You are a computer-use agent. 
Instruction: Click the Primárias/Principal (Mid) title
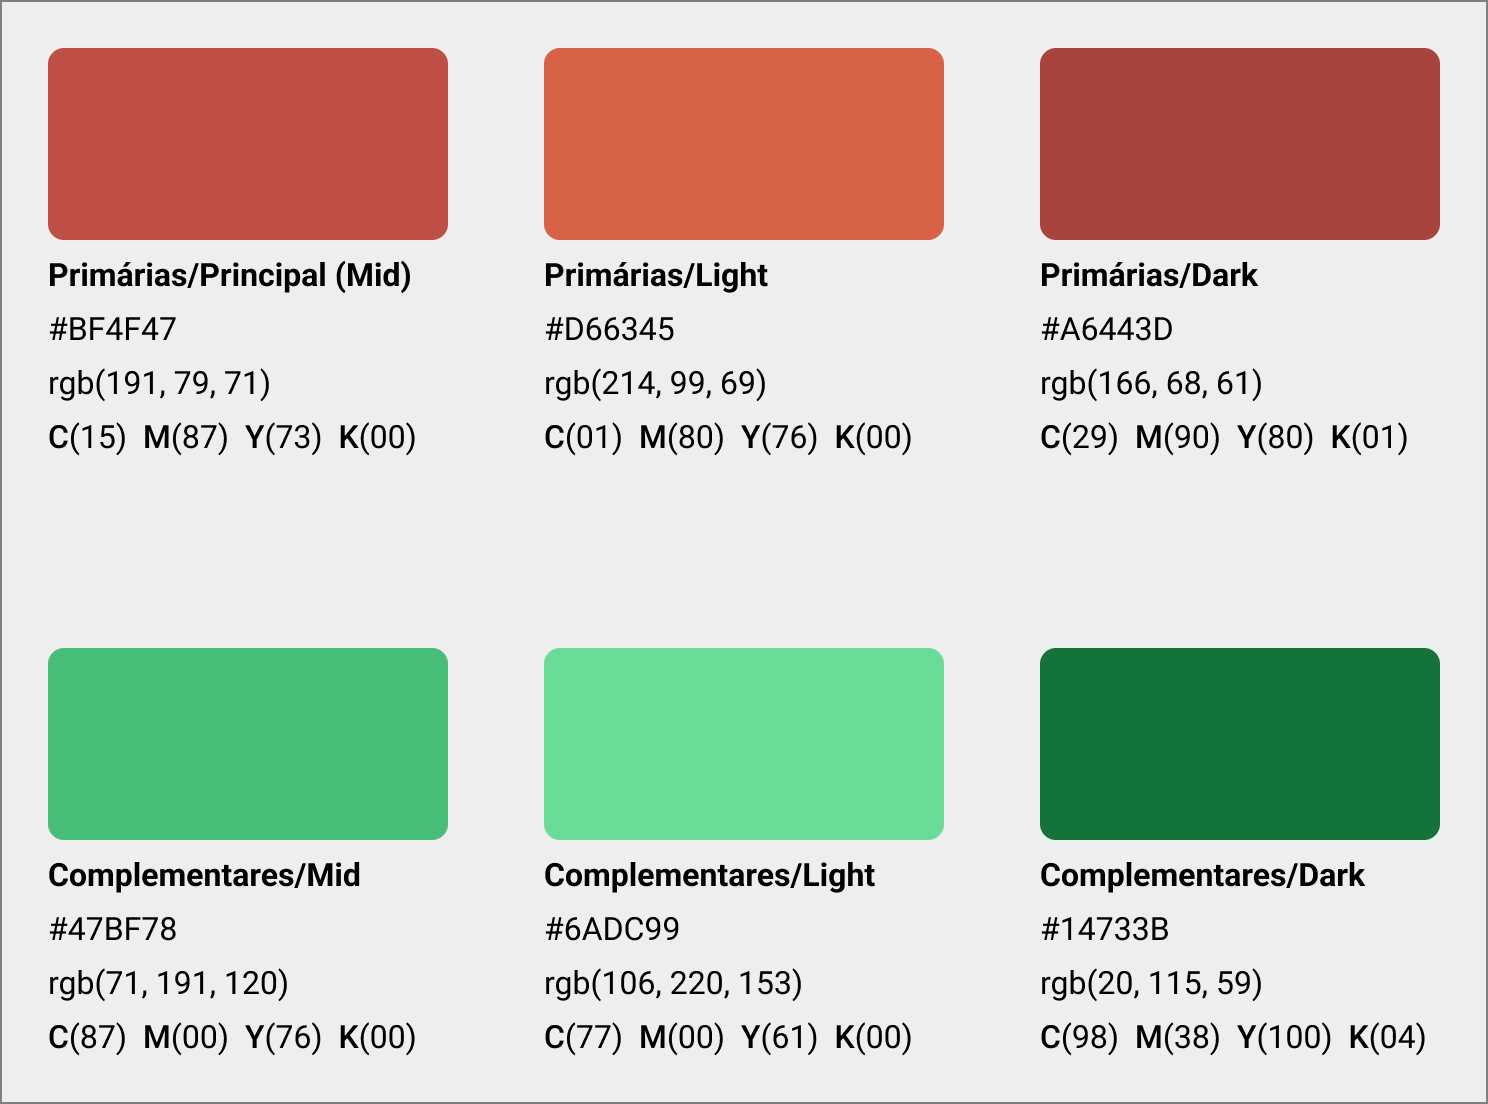click(x=229, y=275)
